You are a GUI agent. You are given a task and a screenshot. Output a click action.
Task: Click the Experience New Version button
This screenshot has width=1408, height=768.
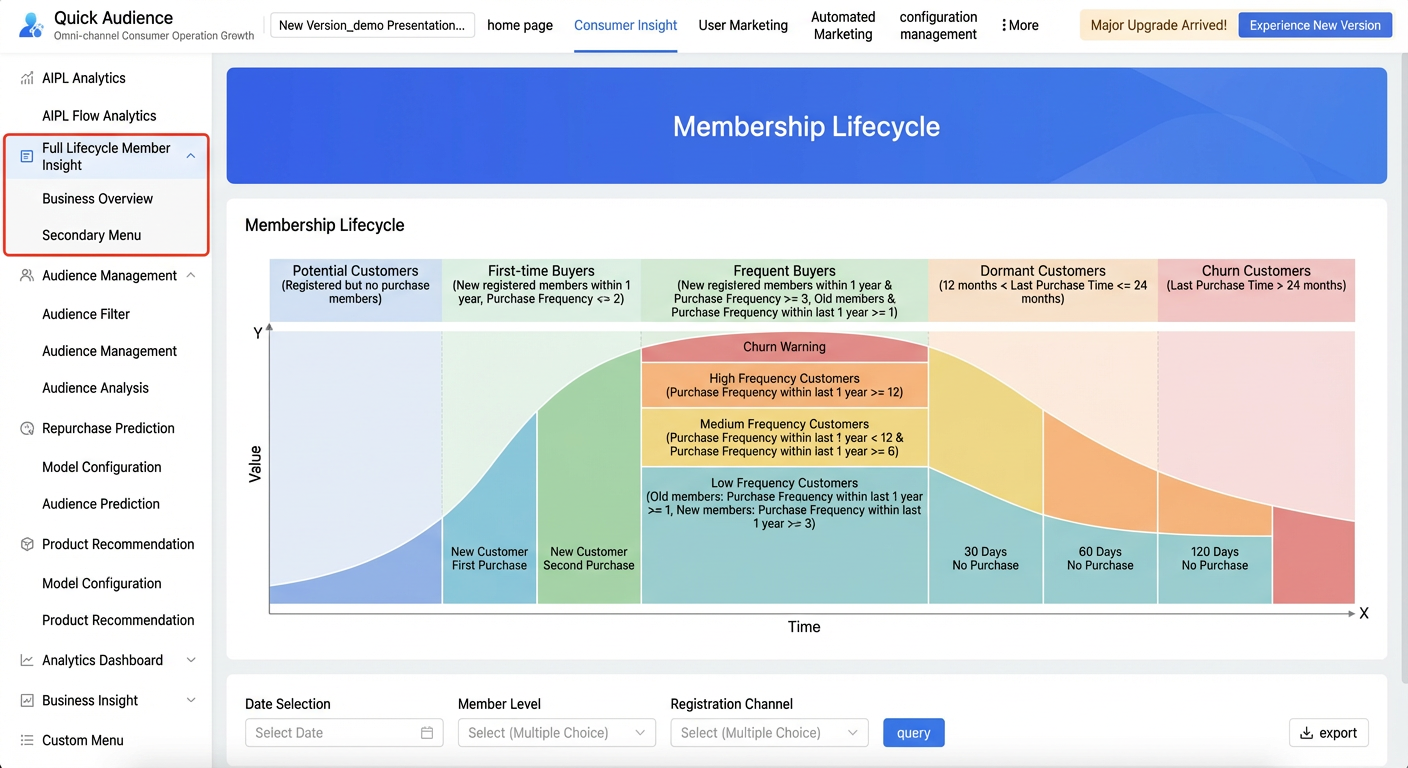pyautogui.click(x=1315, y=25)
